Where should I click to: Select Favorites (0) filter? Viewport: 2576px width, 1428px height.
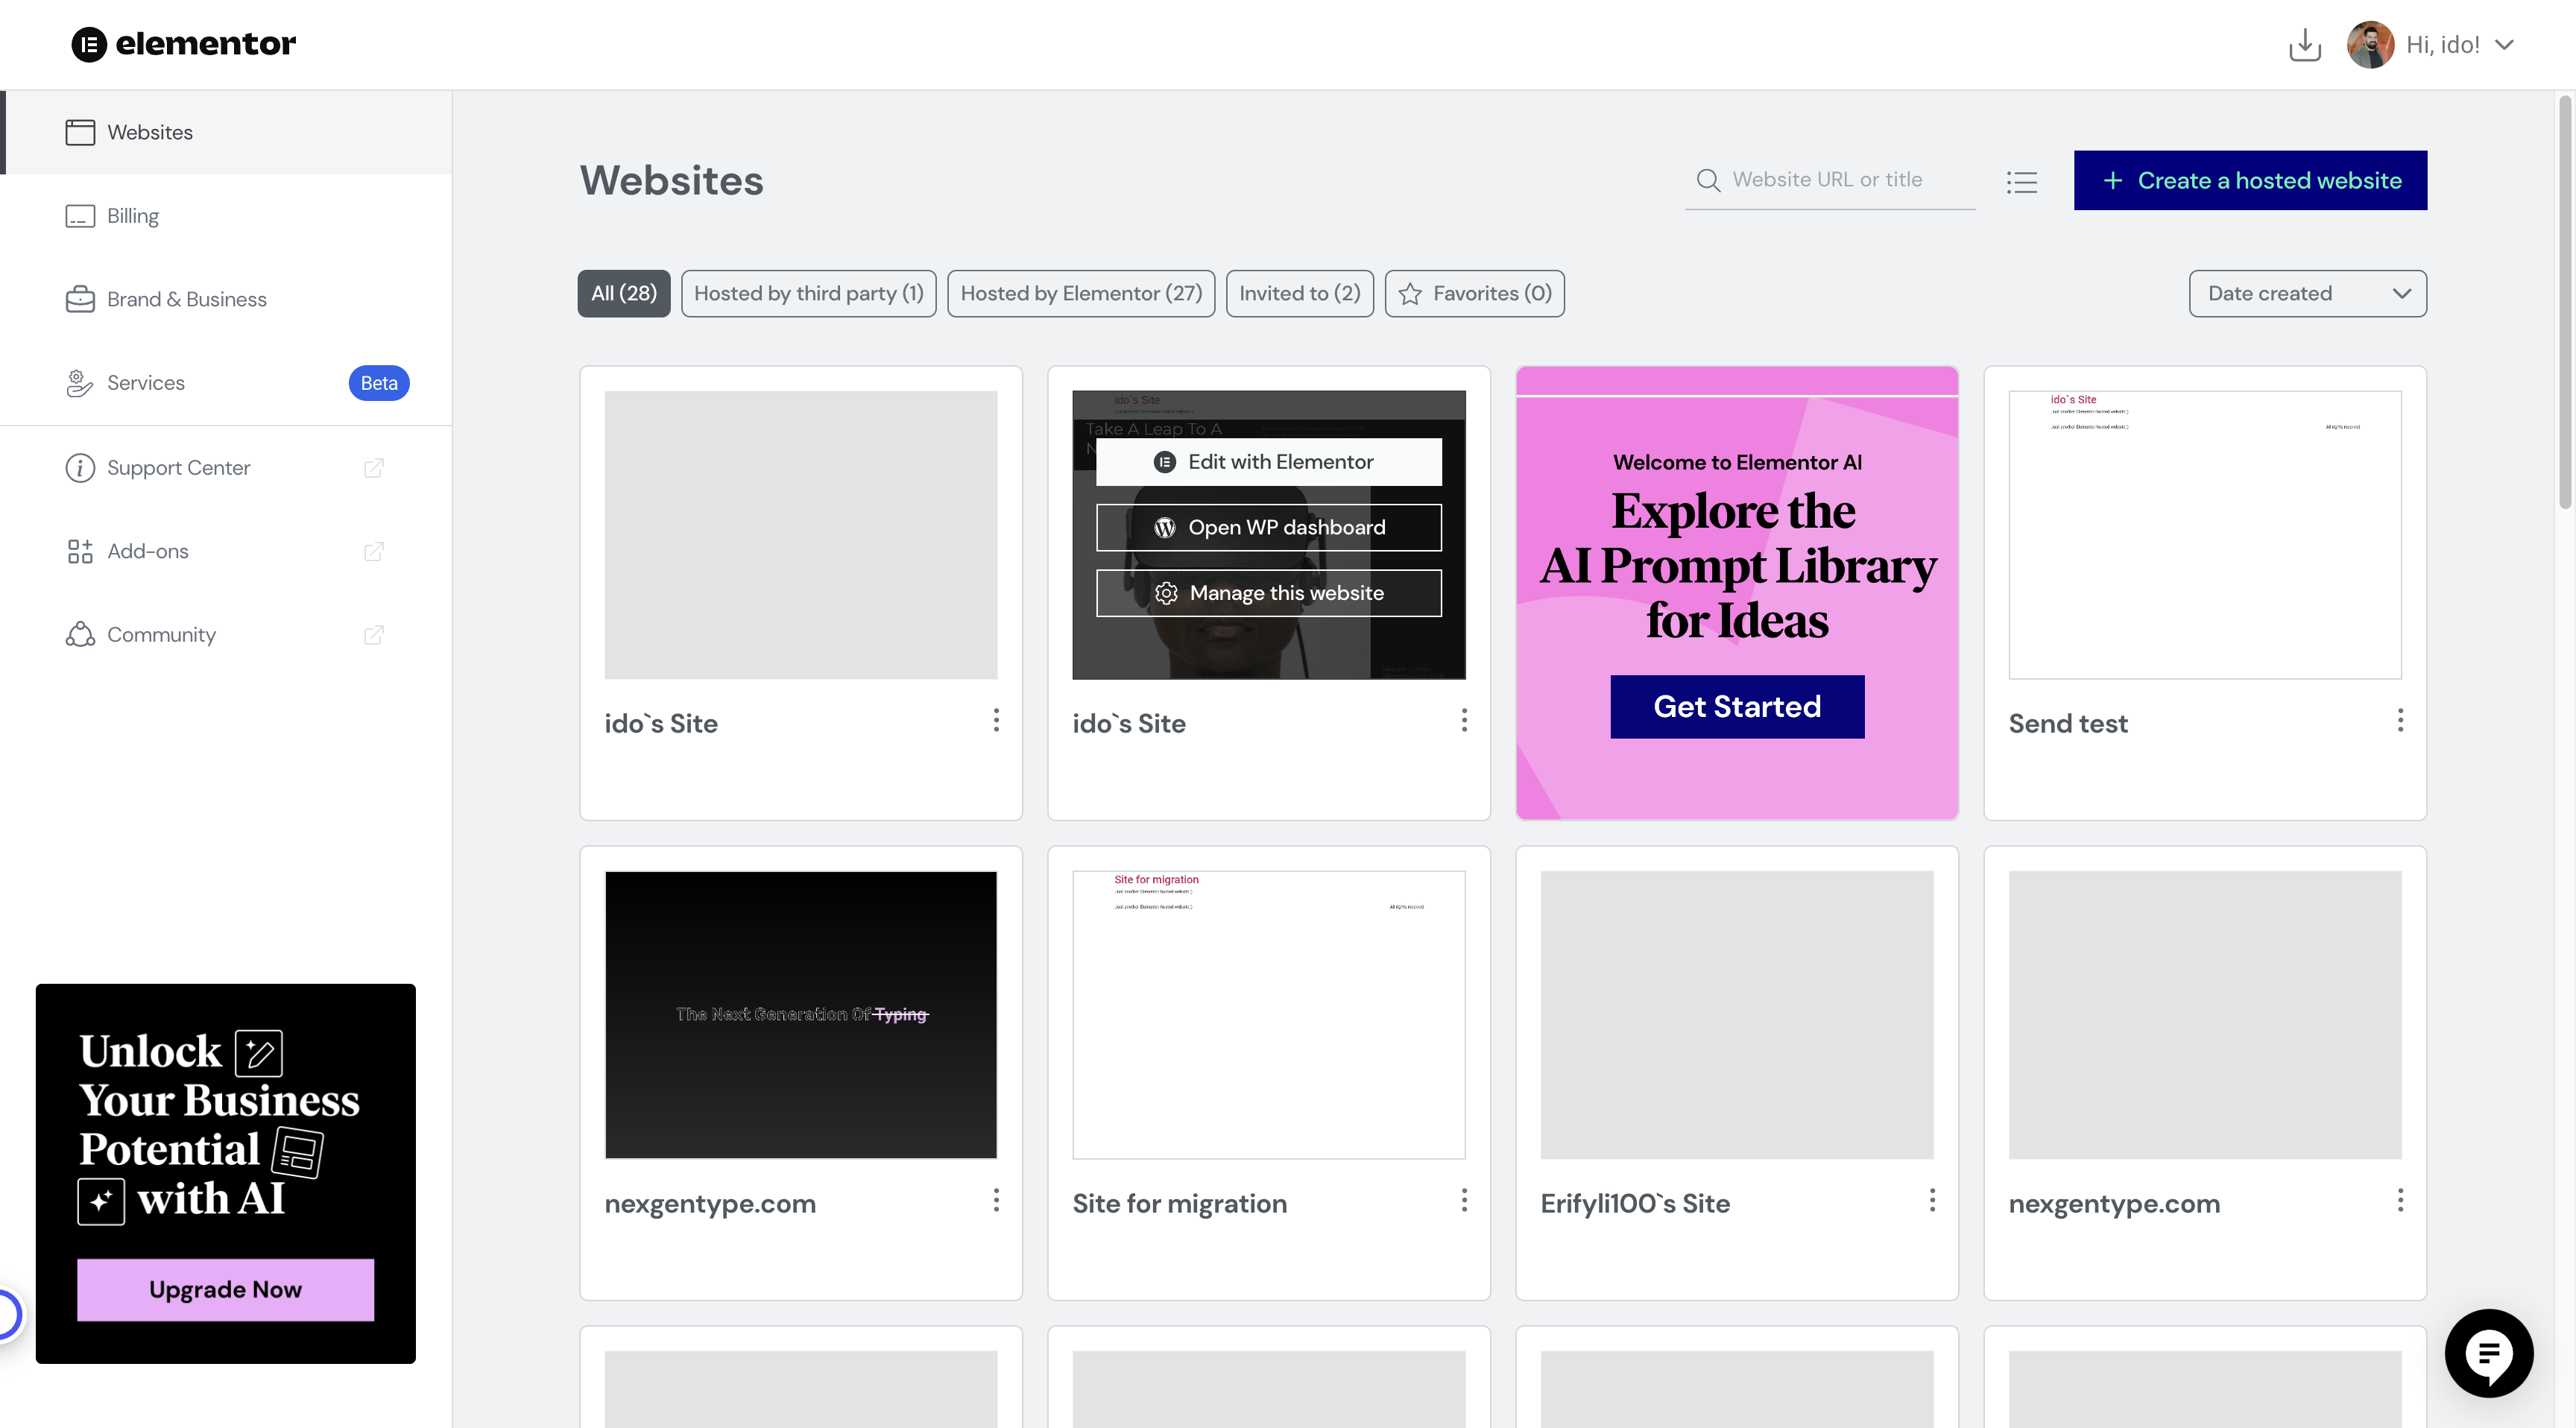click(1474, 294)
